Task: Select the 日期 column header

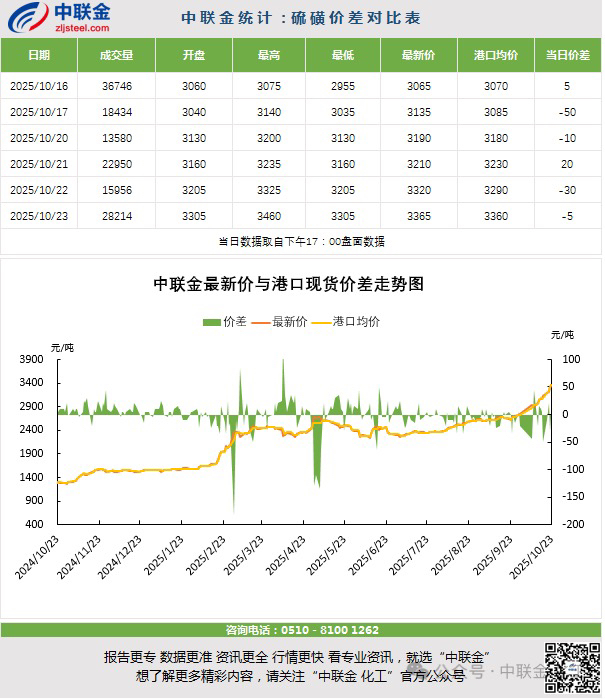Action: click(x=39, y=55)
